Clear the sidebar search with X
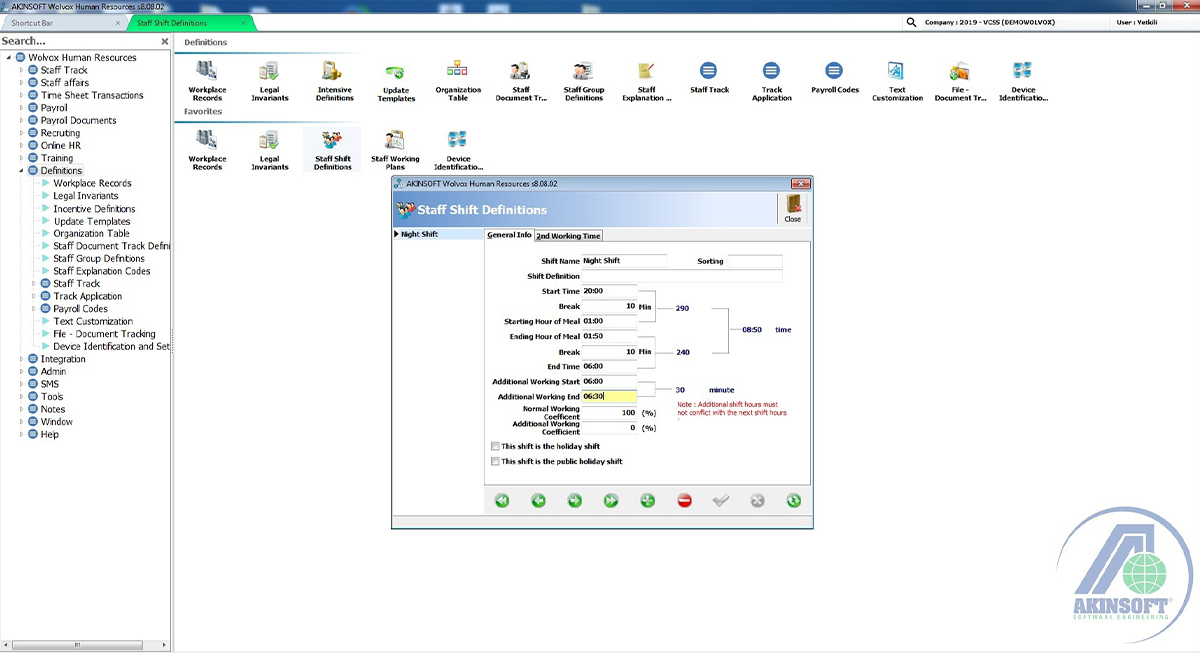The width and height of the screenshot is (1200, 653). 165,42
